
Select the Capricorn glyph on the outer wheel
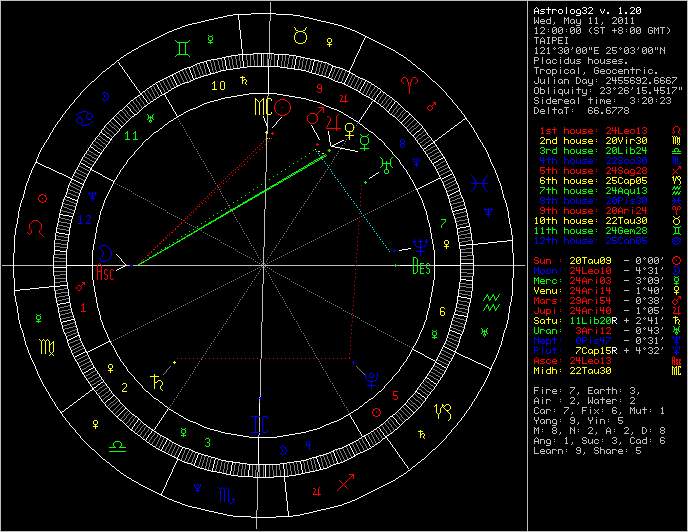[443, 411]
